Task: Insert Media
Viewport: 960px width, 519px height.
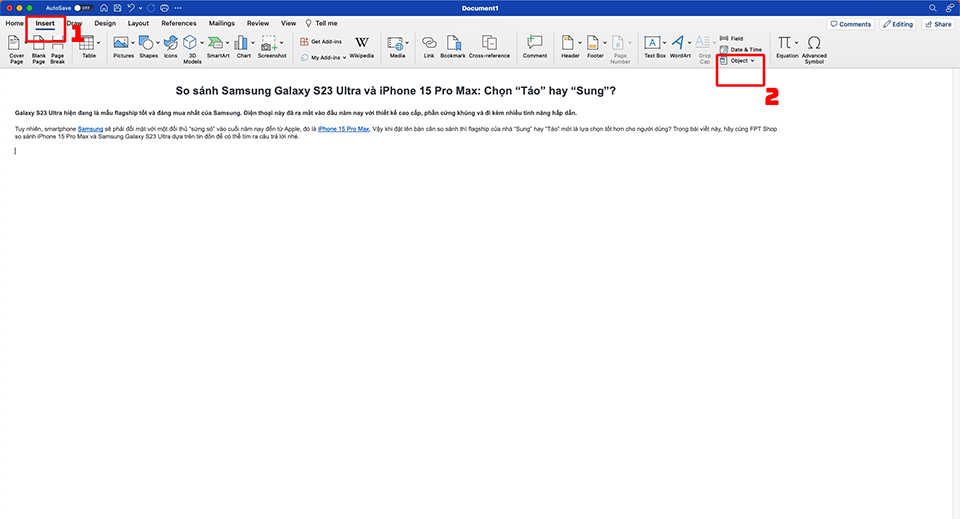Action: (396, 47)
